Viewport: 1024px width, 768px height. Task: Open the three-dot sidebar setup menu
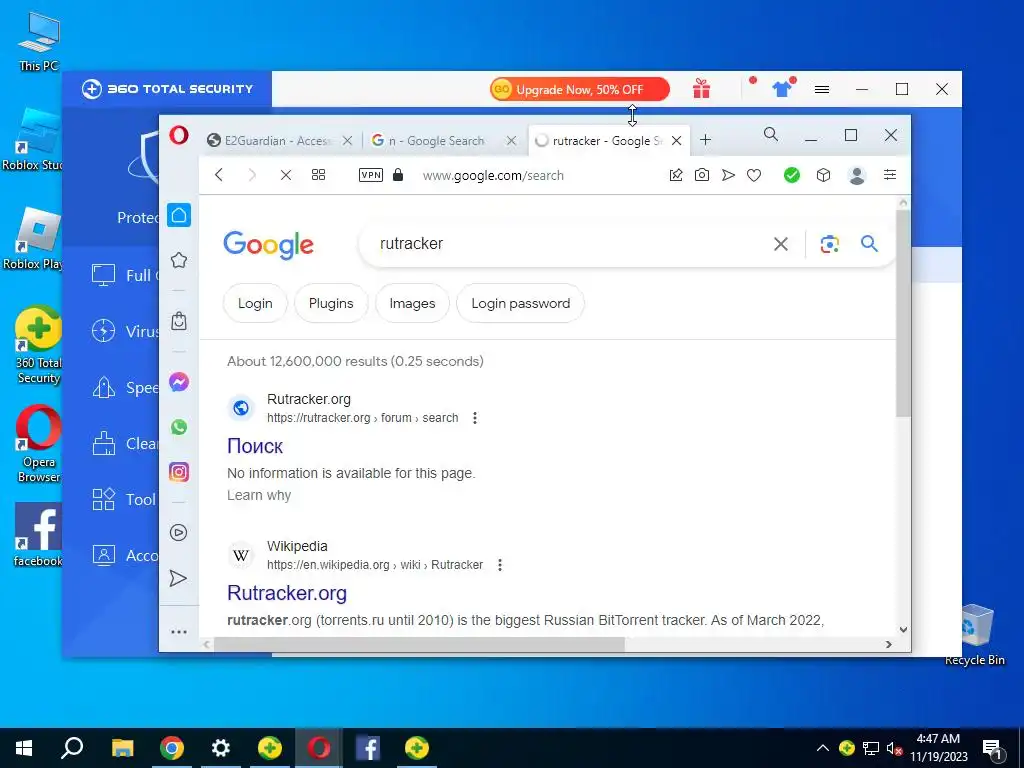[179, 632]
